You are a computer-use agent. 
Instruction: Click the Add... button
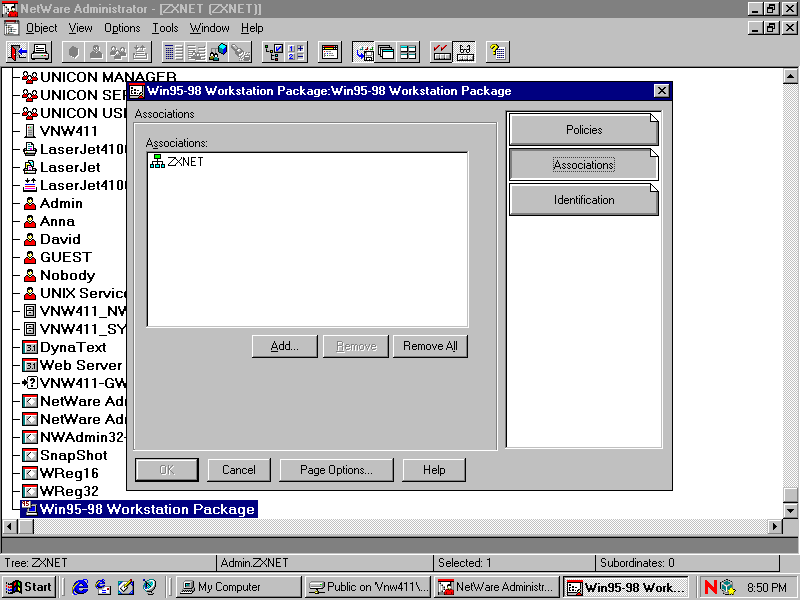click(x=284, y=346)
